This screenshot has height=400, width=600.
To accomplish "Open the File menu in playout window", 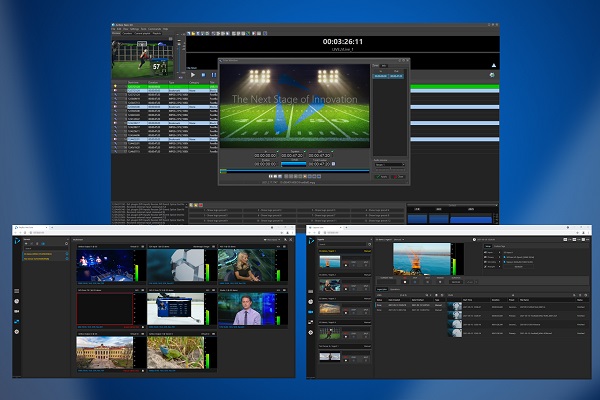I will pyautogui.click(x=113, y=29).
